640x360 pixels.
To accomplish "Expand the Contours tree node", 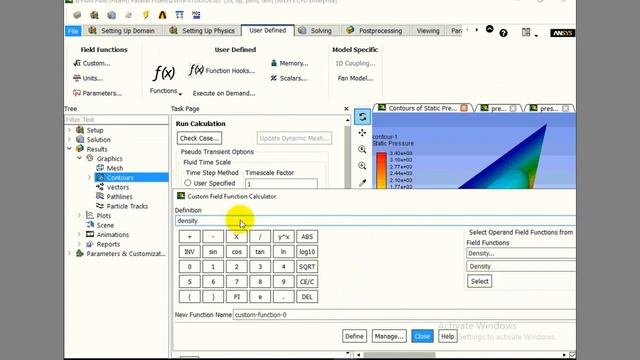I will (x=89, y=178).
